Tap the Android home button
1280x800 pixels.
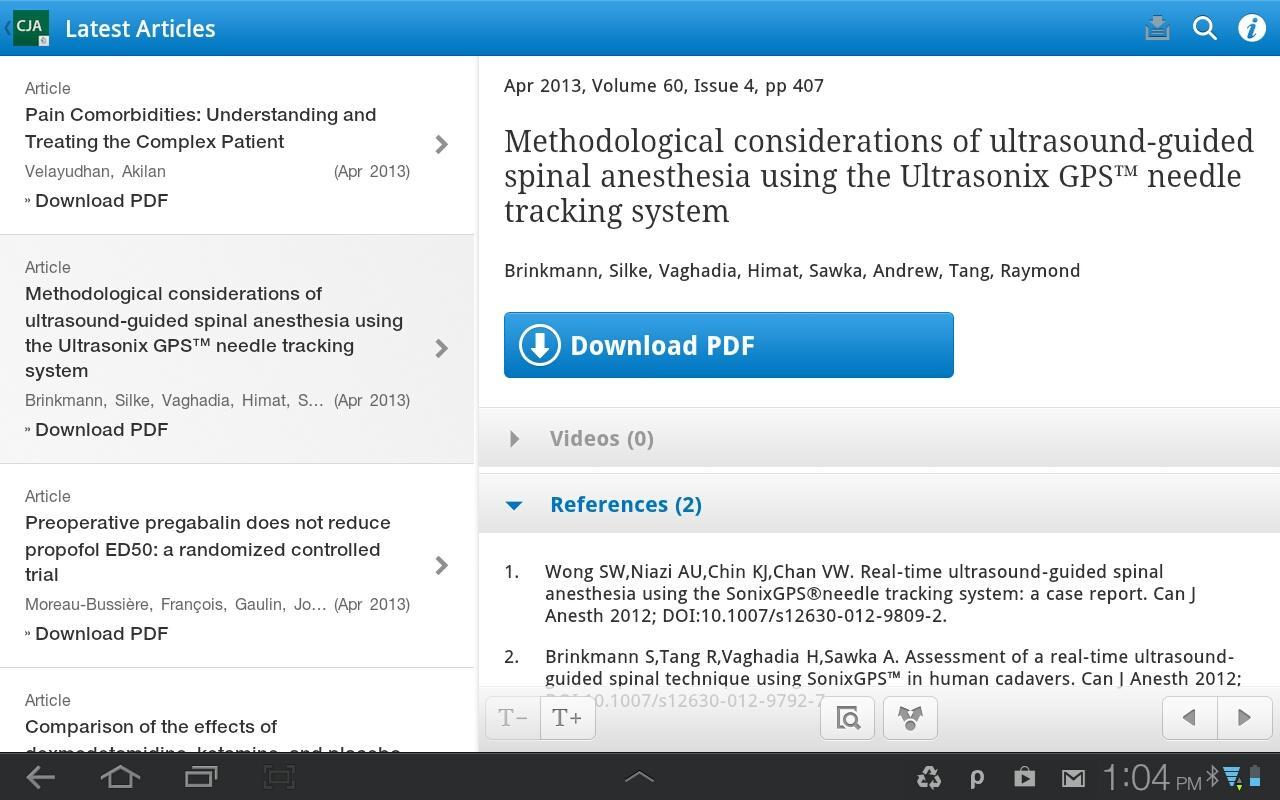(x=120, y=777)
